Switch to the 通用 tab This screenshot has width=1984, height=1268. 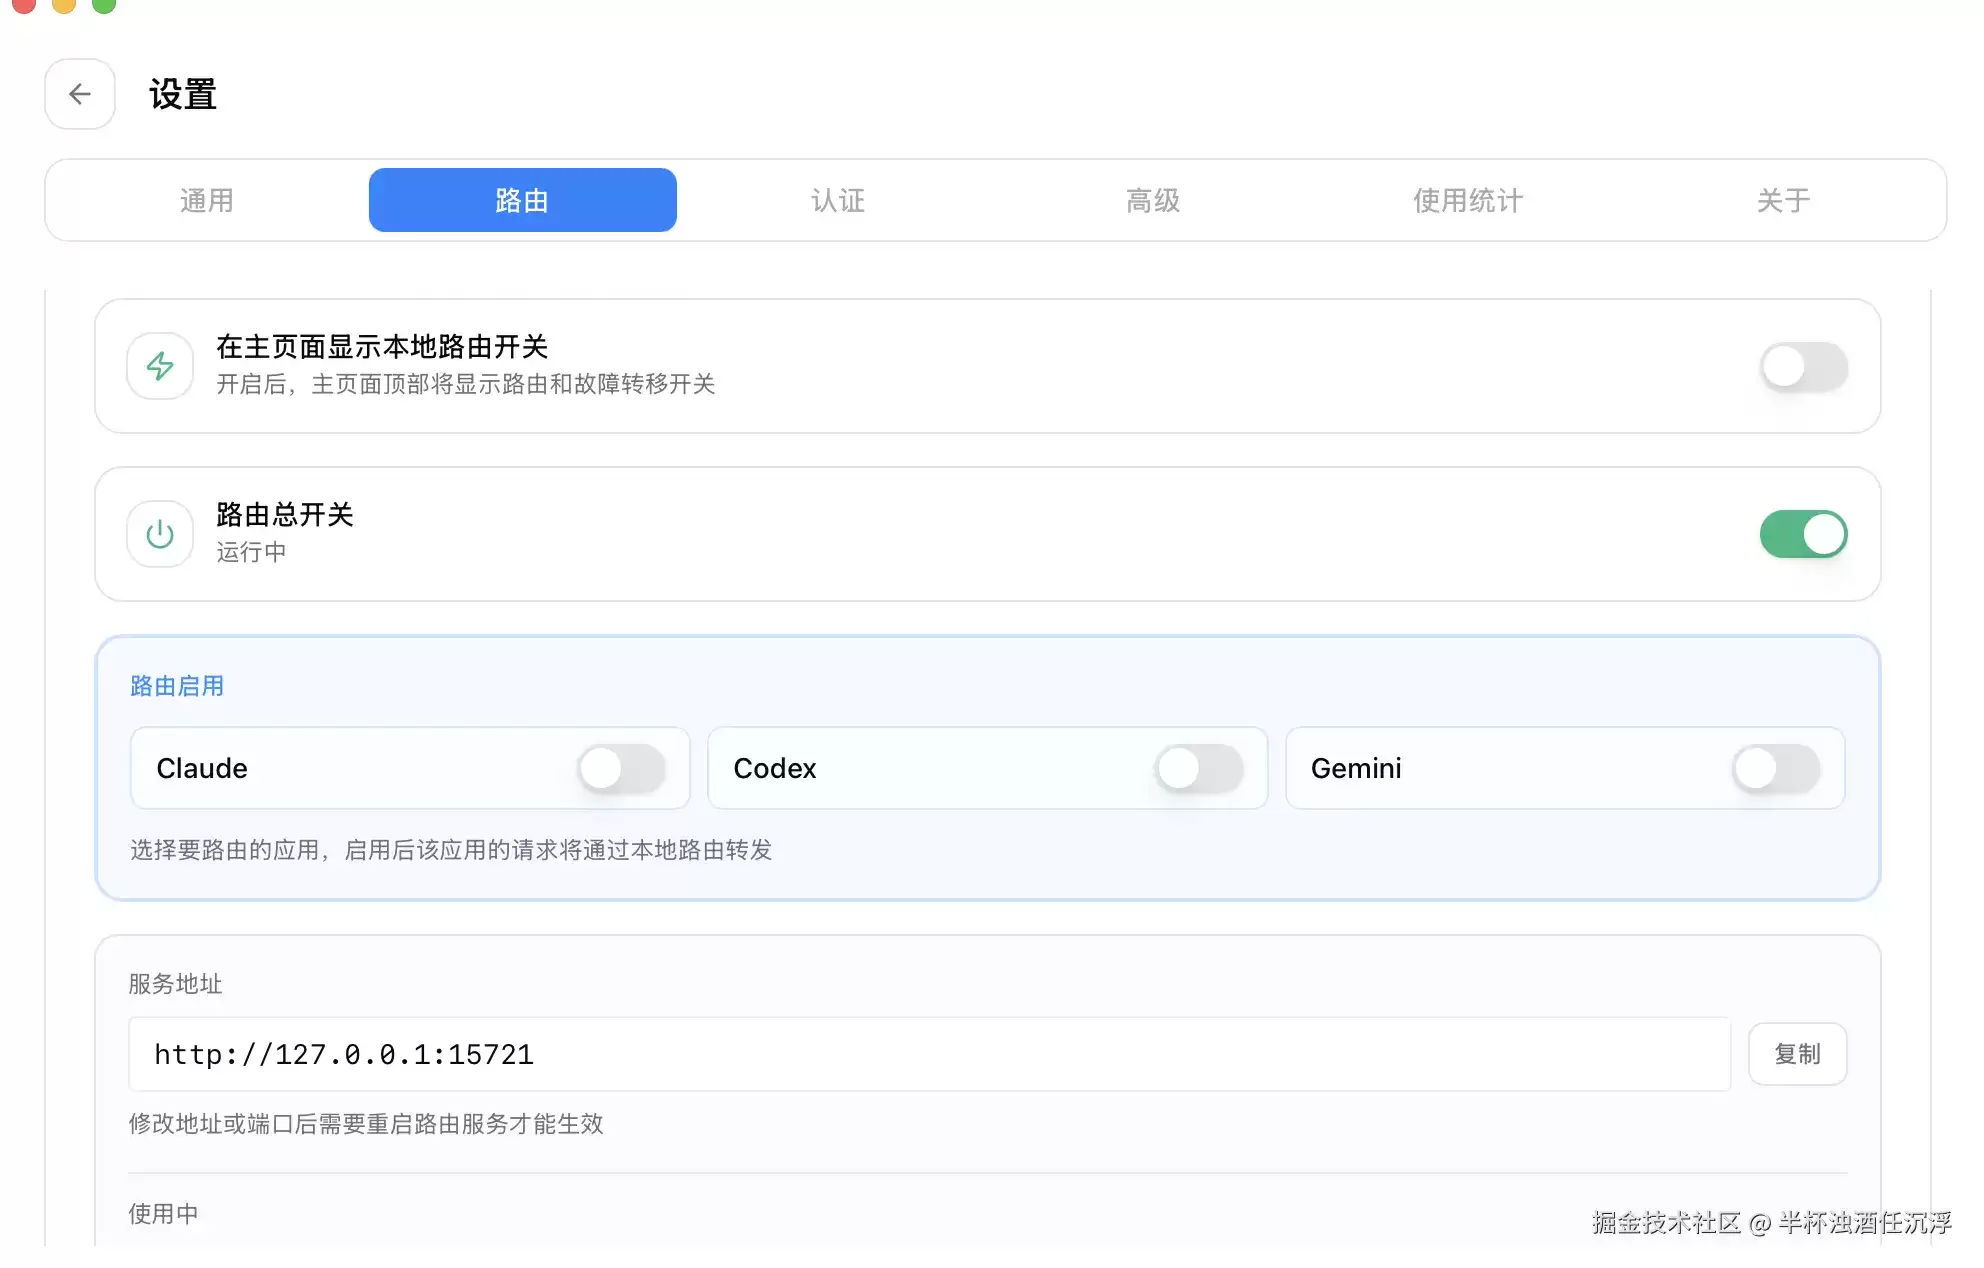(207, 200)
